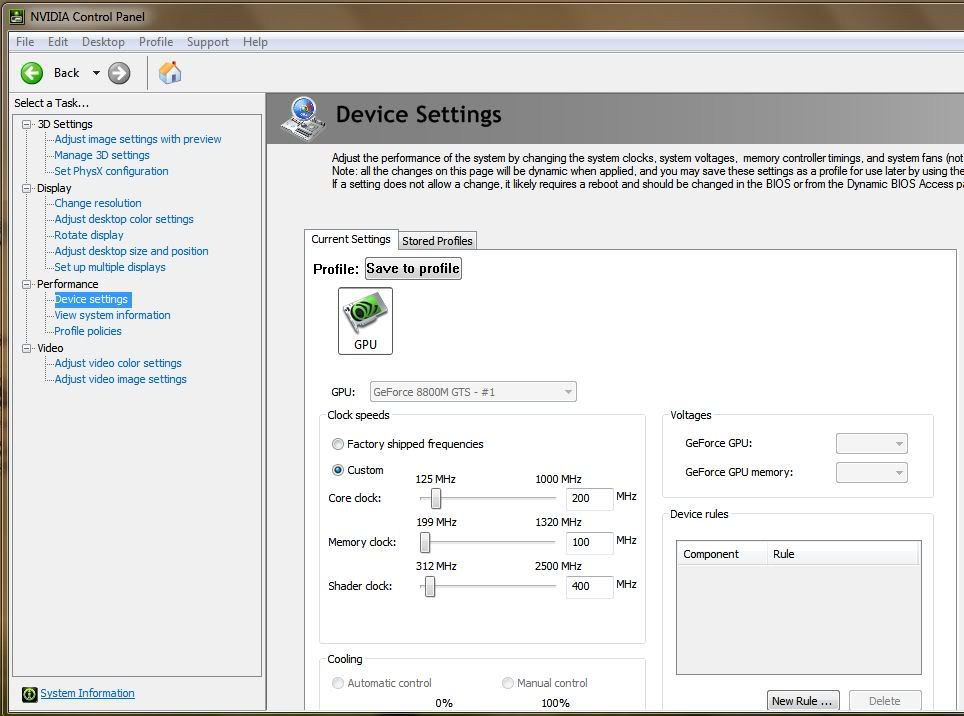
Task: Open the GeForce GPU voltage dropdown
Action: click(872, 443)
